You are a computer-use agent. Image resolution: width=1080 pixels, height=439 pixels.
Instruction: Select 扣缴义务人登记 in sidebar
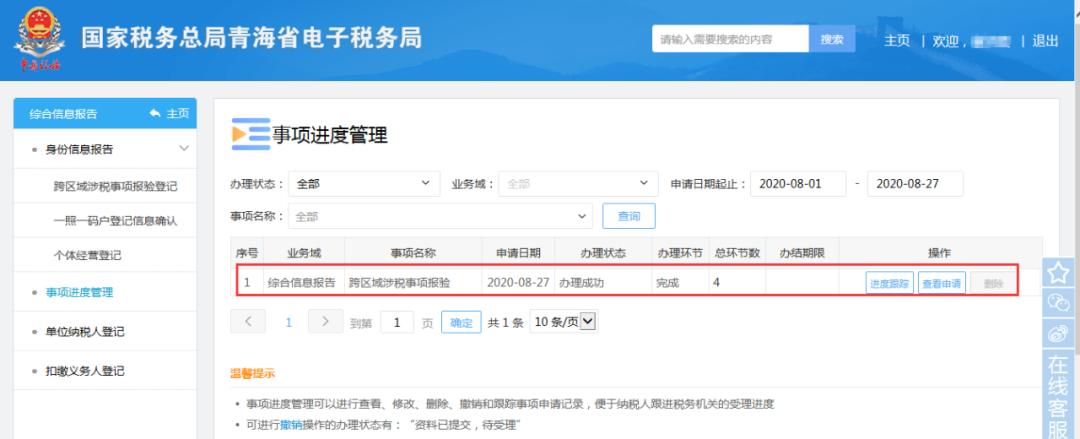coord(85,371)
